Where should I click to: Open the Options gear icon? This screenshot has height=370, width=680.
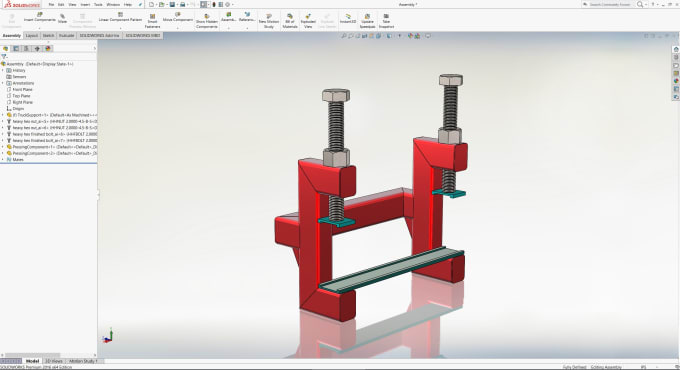tap(227, 4)
